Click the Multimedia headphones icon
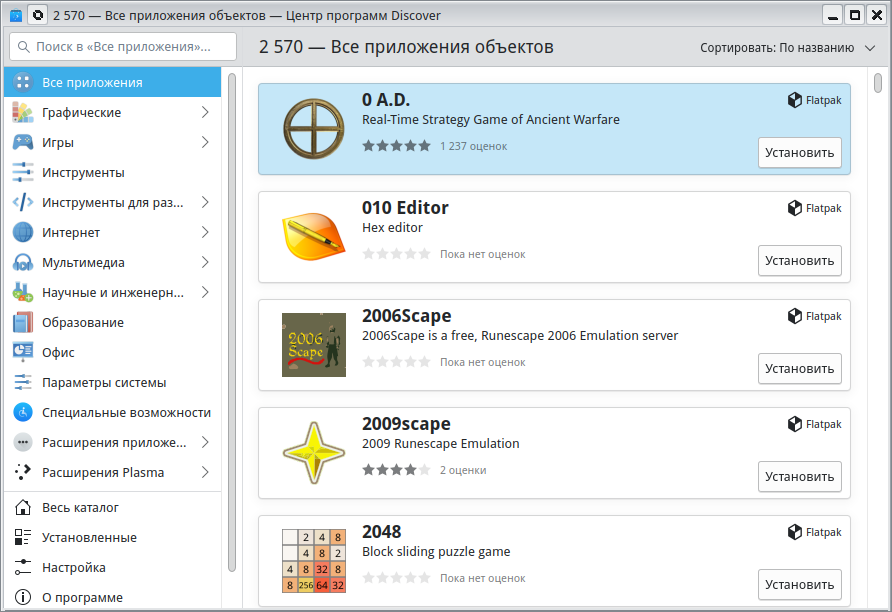Viewport: 892px width, 612px height. coord(23,263)
